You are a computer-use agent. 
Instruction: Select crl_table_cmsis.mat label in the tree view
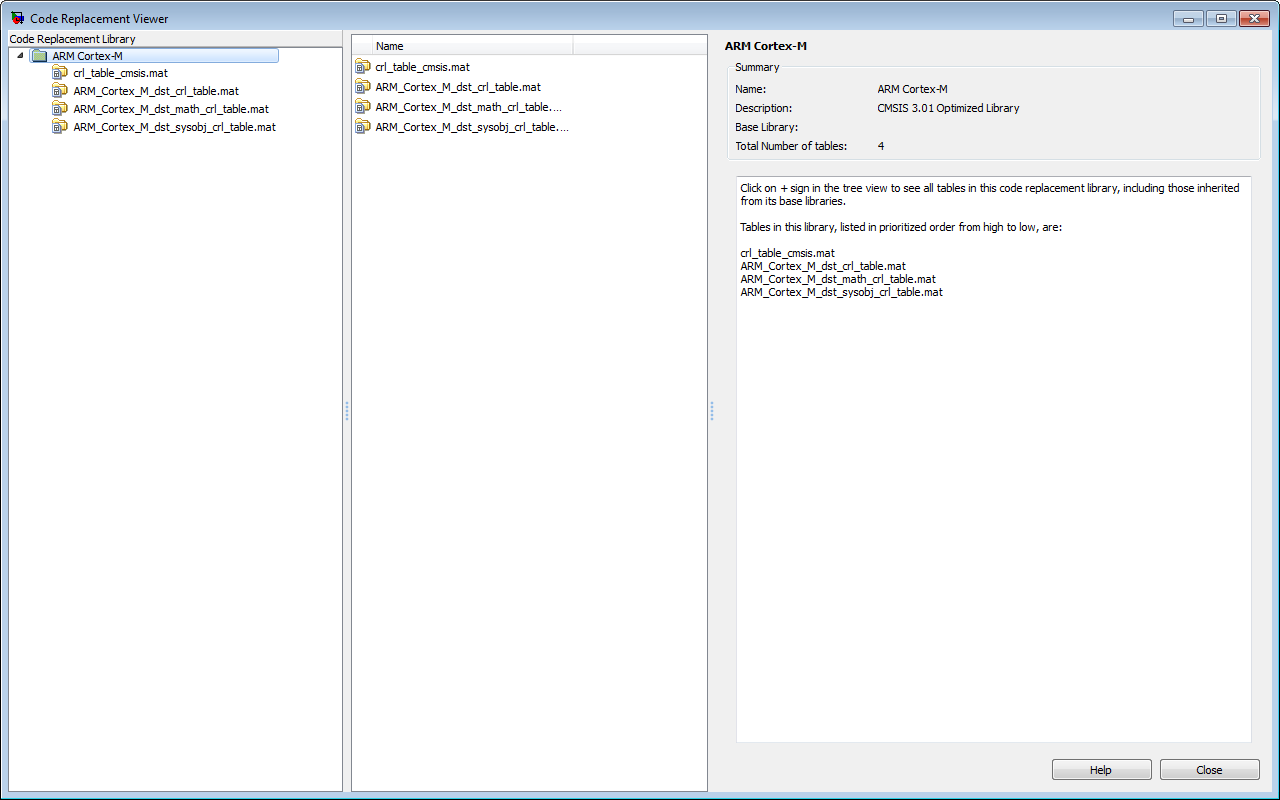(120, 73)
